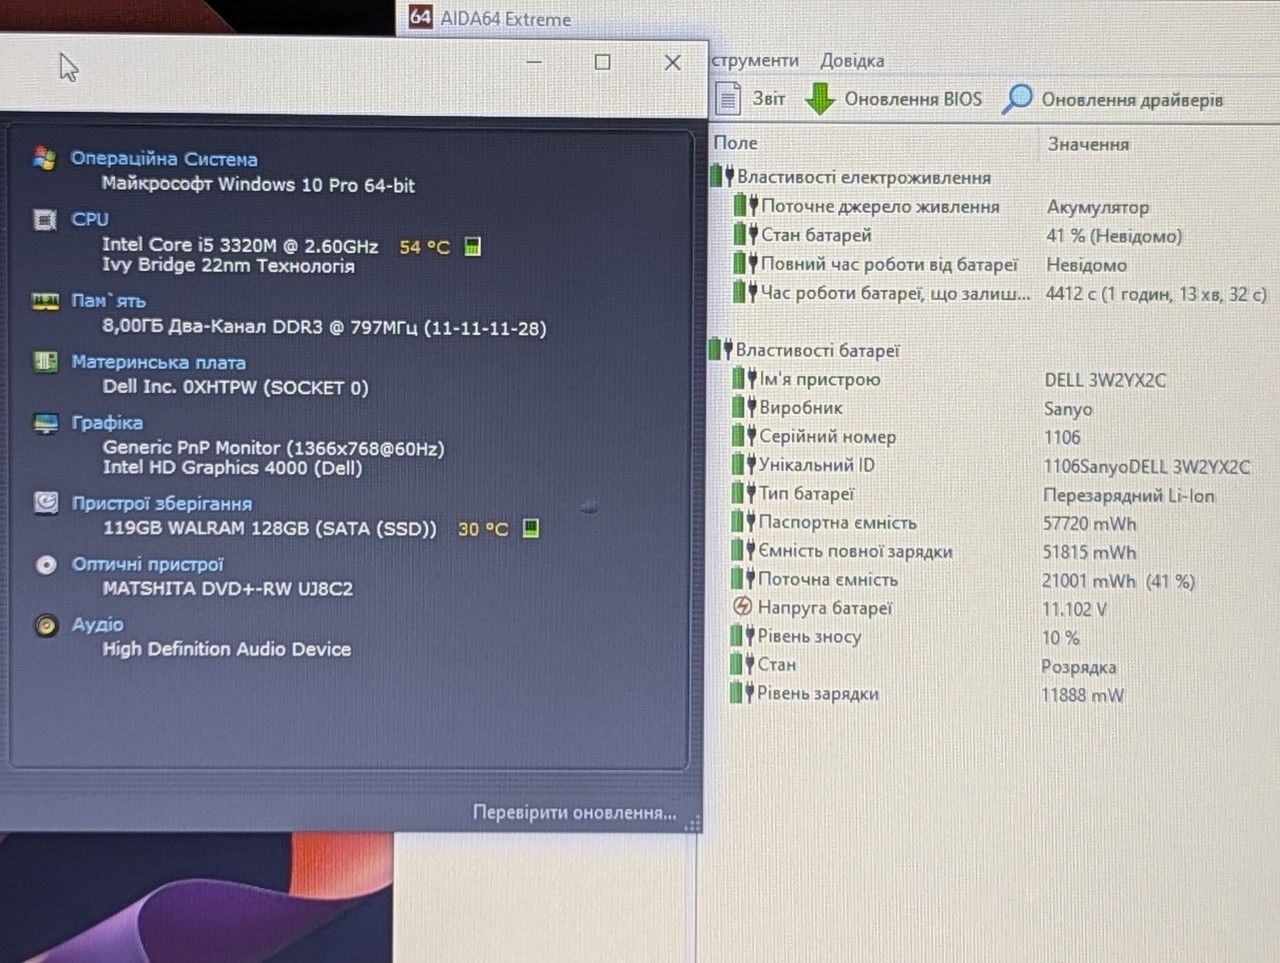Click the green CPU temperature indicator icon
Screen dimensions: 1280x963
473,246
